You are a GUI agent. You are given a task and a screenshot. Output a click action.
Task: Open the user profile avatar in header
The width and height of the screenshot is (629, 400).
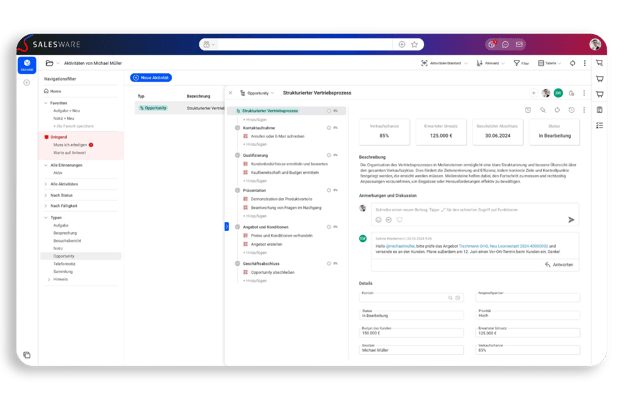pos(595,44)
